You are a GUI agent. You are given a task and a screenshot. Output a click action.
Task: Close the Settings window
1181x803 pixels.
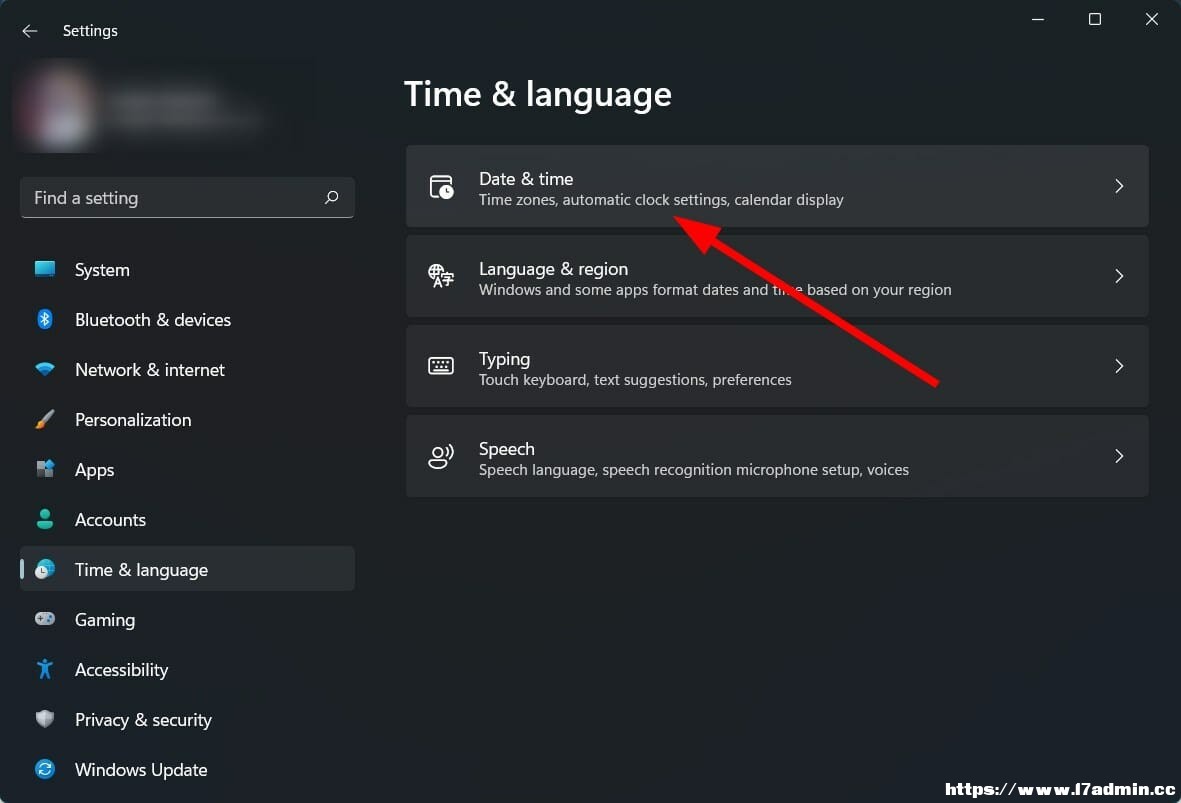(x=1152, y=20)
